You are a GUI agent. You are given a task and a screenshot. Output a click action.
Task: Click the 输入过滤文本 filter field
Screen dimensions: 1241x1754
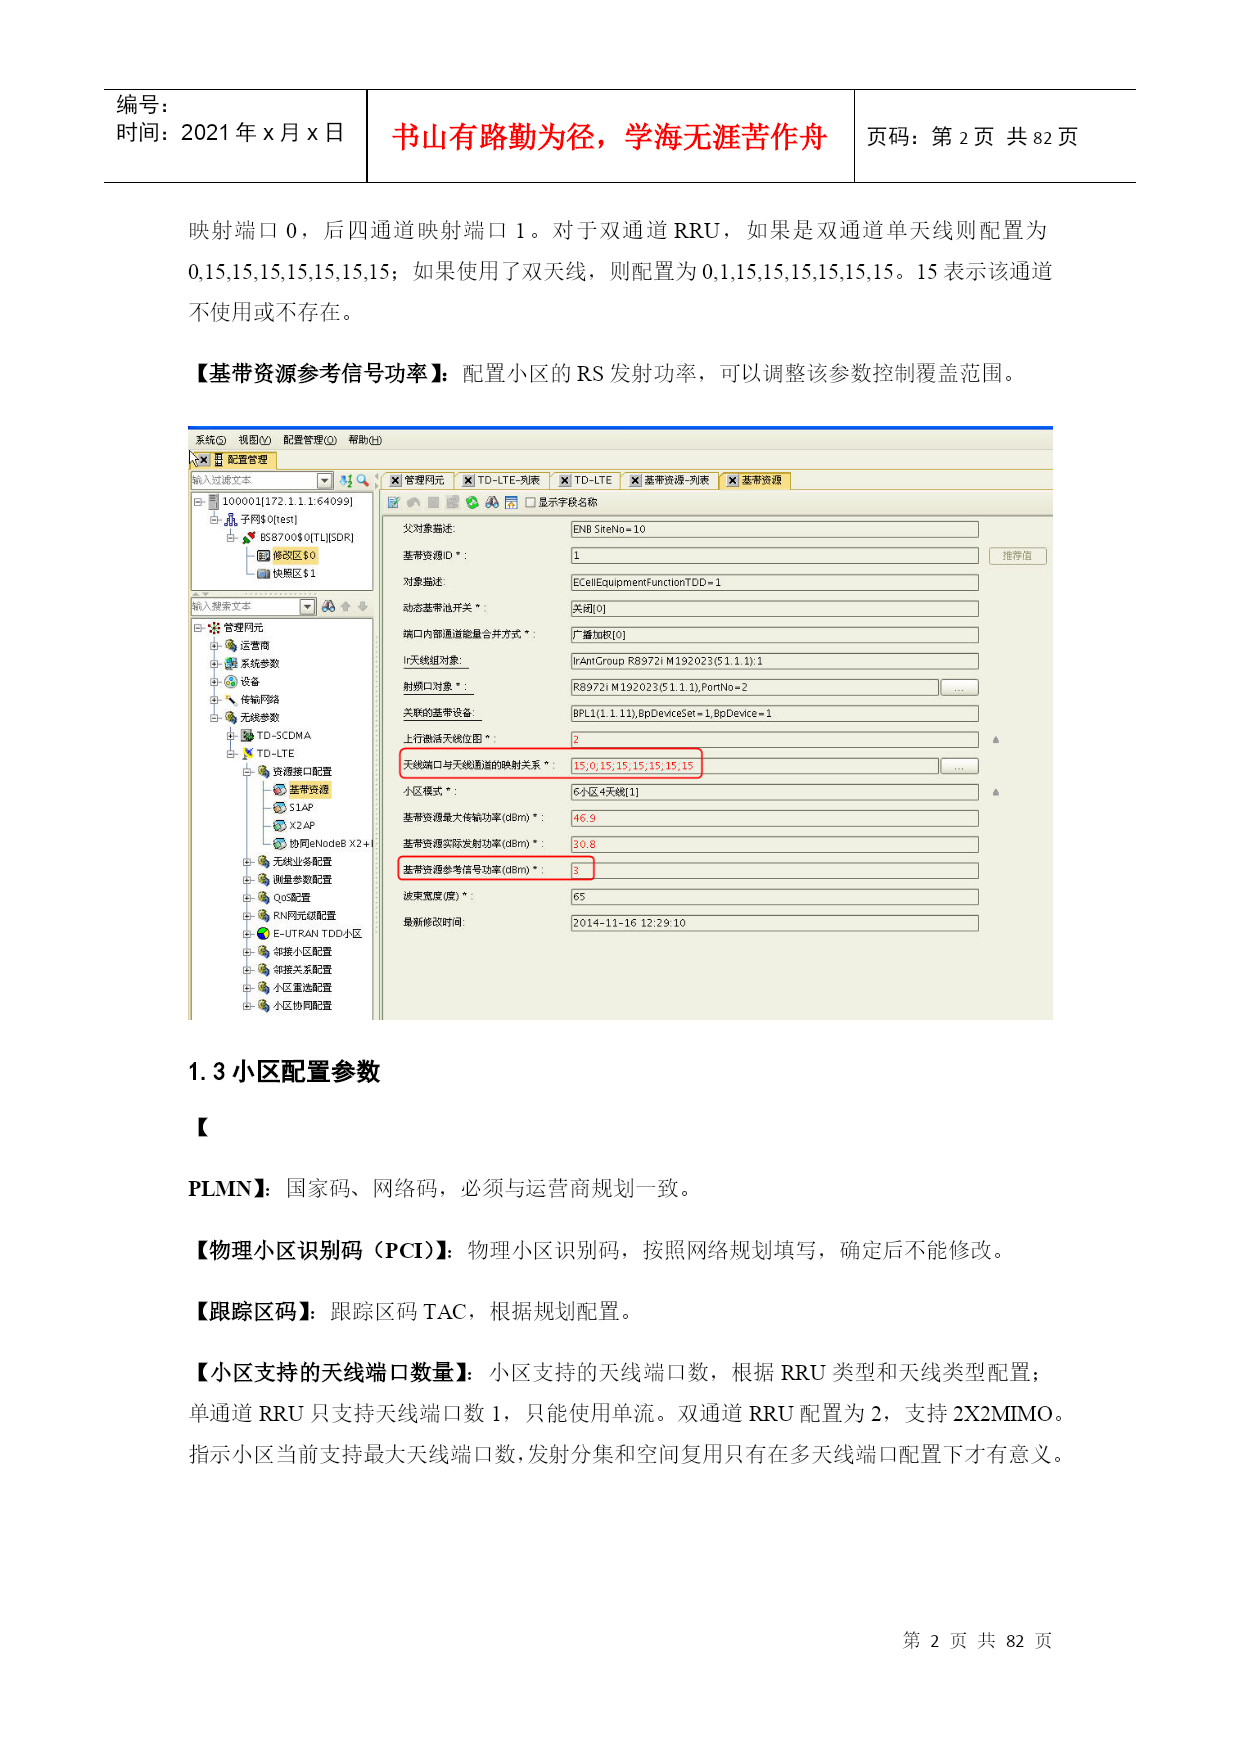(x=254, y=481)
